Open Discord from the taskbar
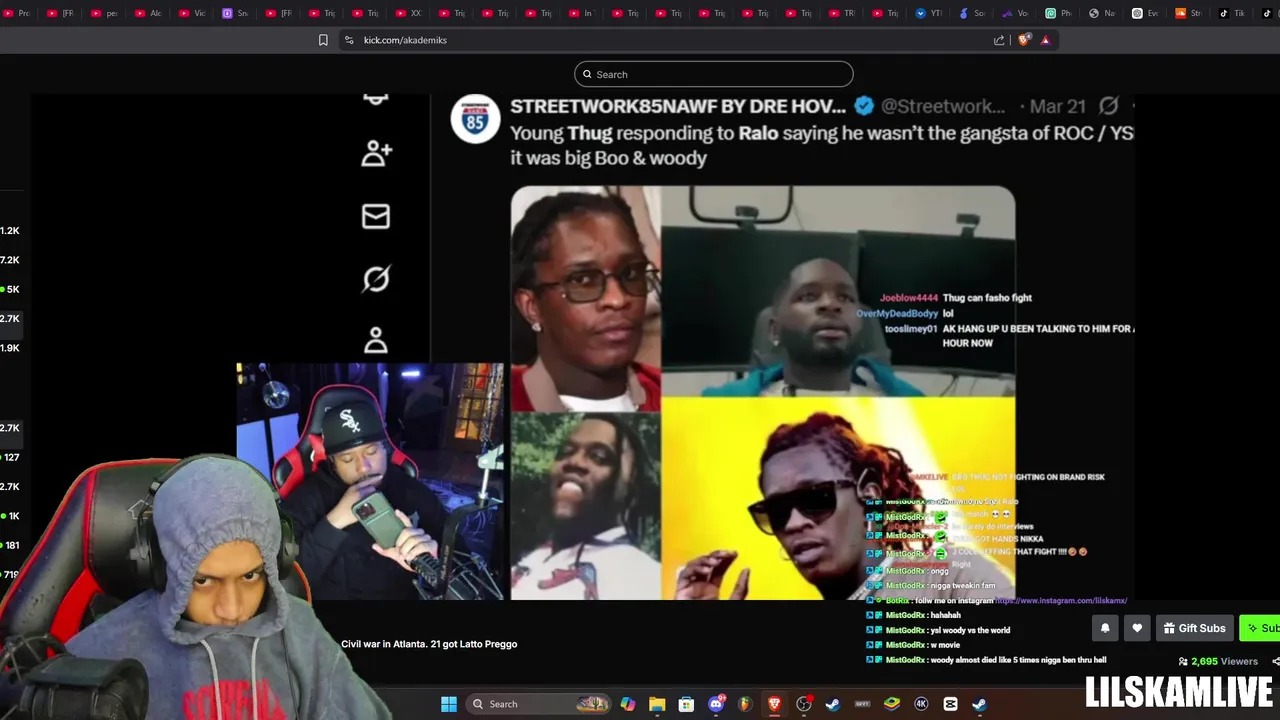Viewport: 1280px width, 720px height. [716, 704]
